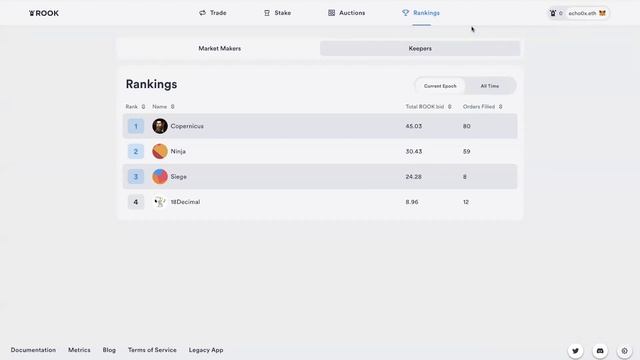Image resolution: width=640 pixels, height=360 pixels.
Task: Click the ROOK logo
Action: (44, 13)
